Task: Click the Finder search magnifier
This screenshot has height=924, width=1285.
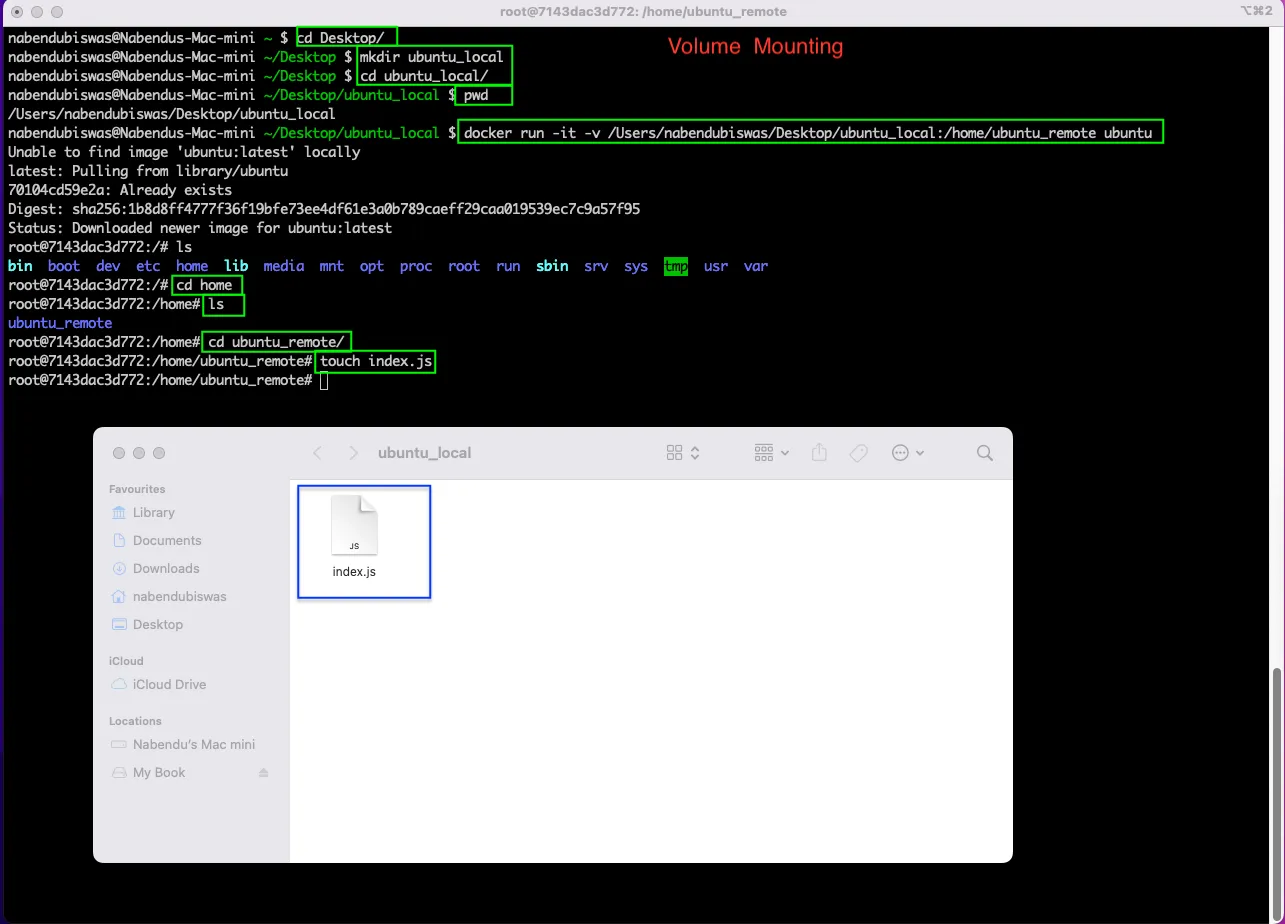Action: click(985, 453)
